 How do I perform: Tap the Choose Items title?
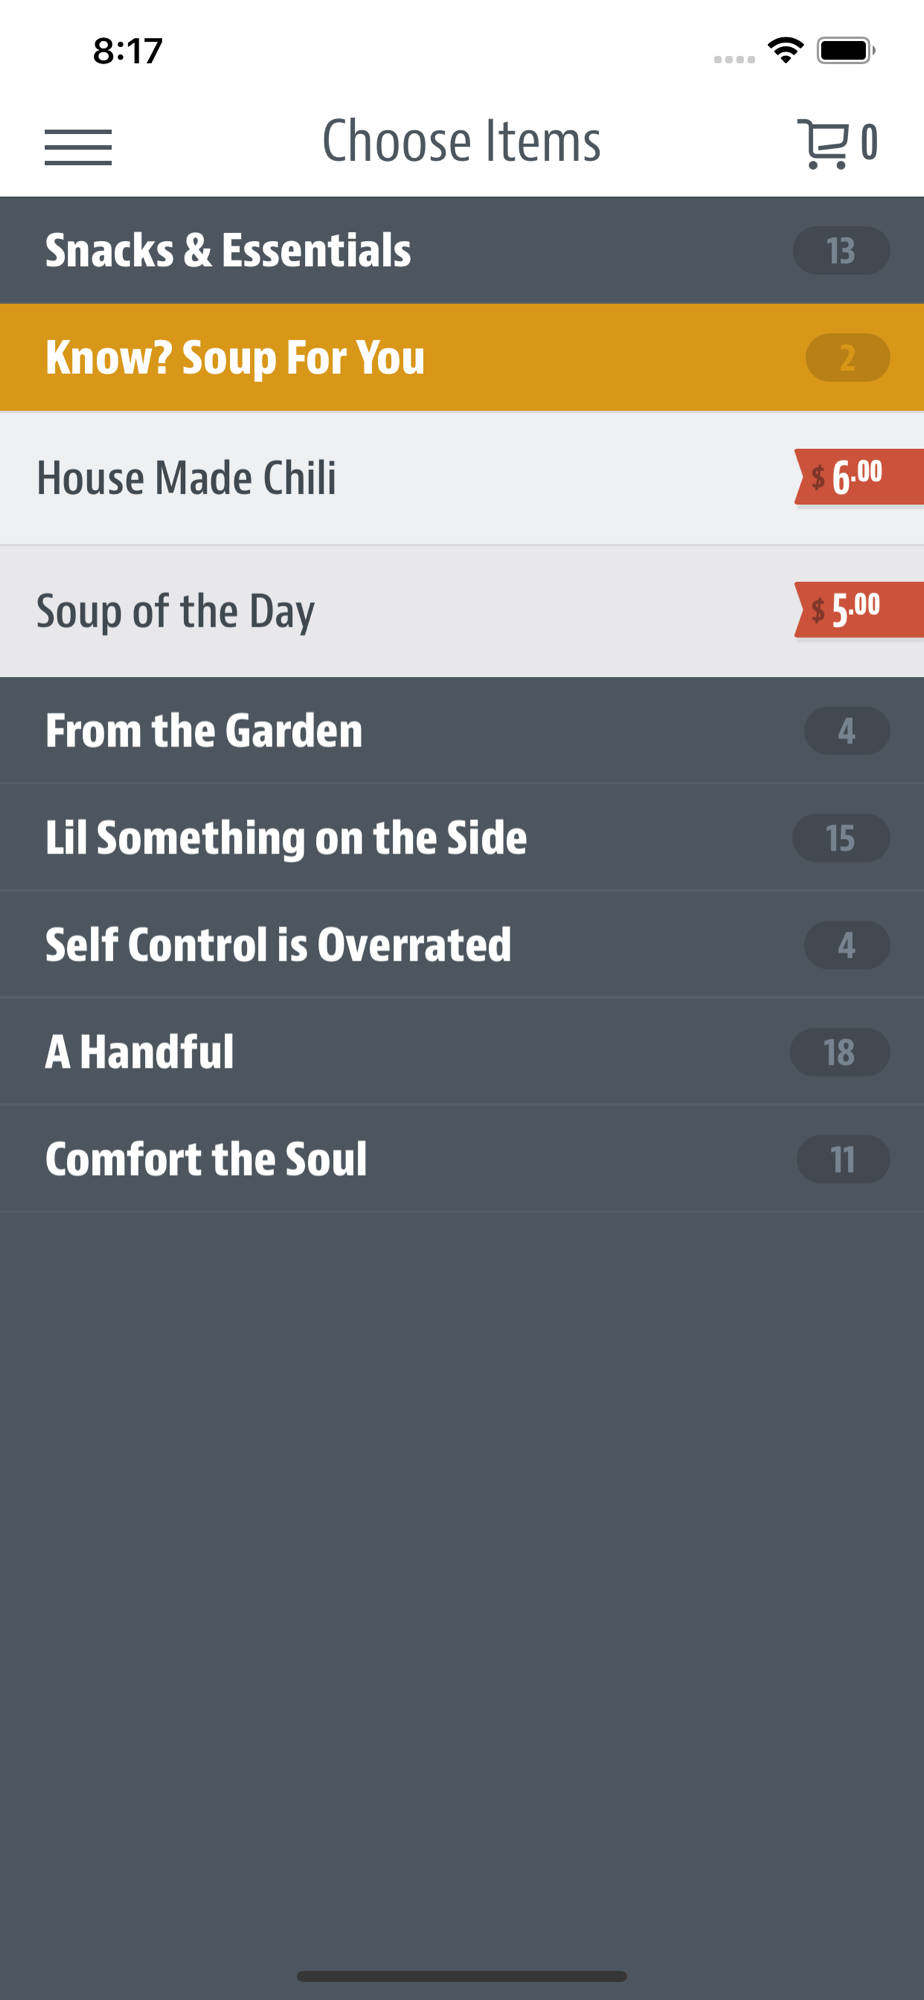point(462,141)
